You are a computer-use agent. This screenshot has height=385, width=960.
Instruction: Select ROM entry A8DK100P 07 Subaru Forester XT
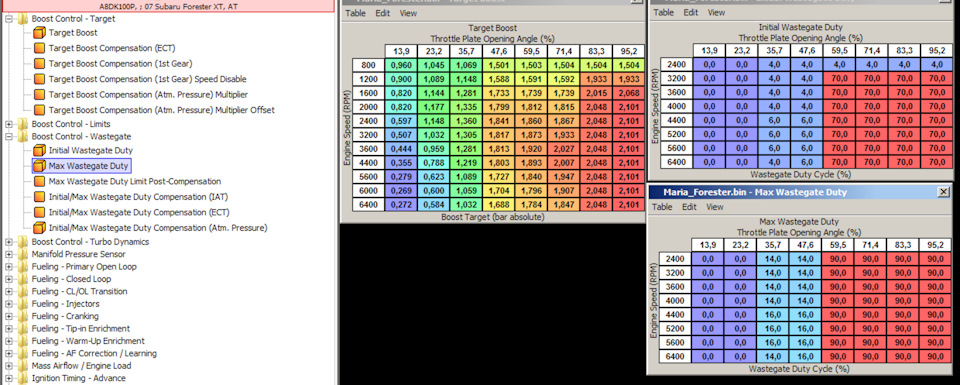click(x=168, y=6)
